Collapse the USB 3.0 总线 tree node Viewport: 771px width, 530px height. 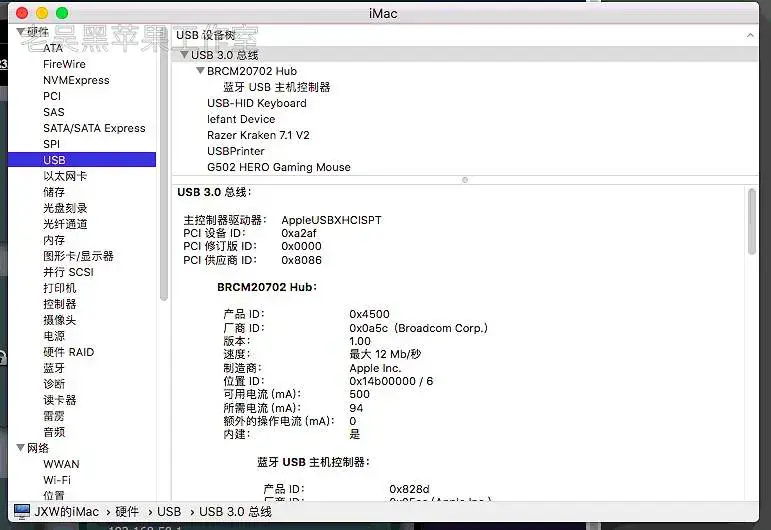pos(184,55)
